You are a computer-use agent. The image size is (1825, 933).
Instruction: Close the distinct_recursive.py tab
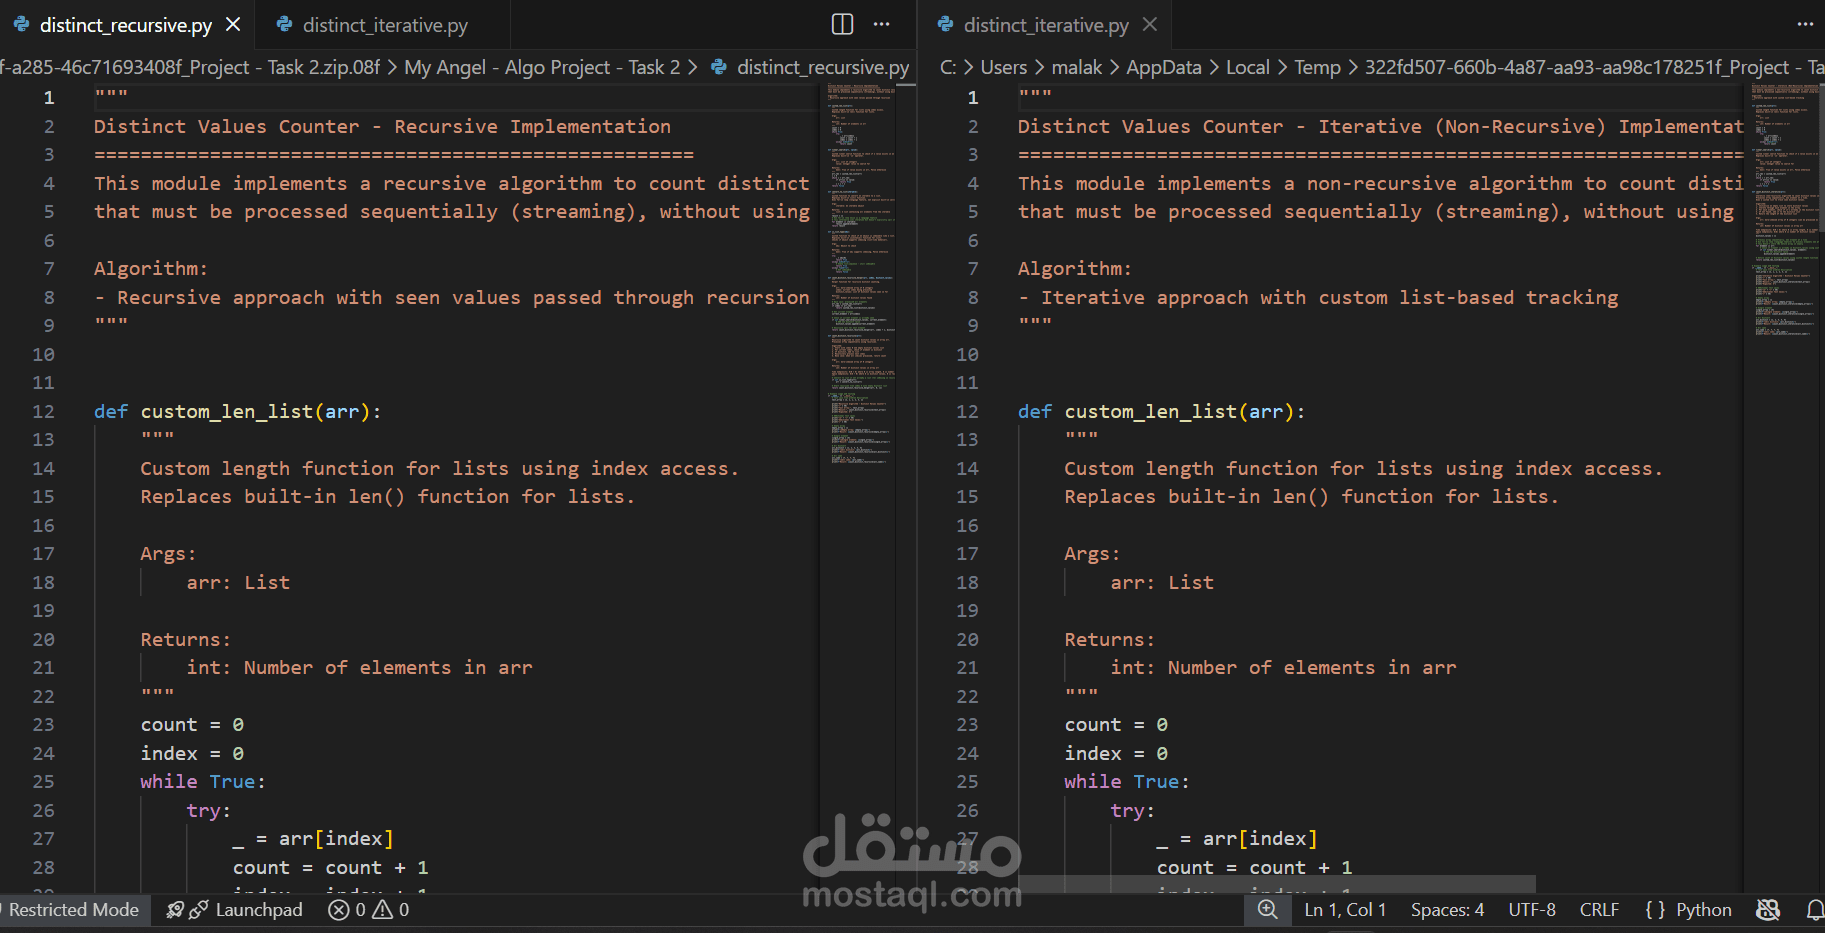(233, 24)
